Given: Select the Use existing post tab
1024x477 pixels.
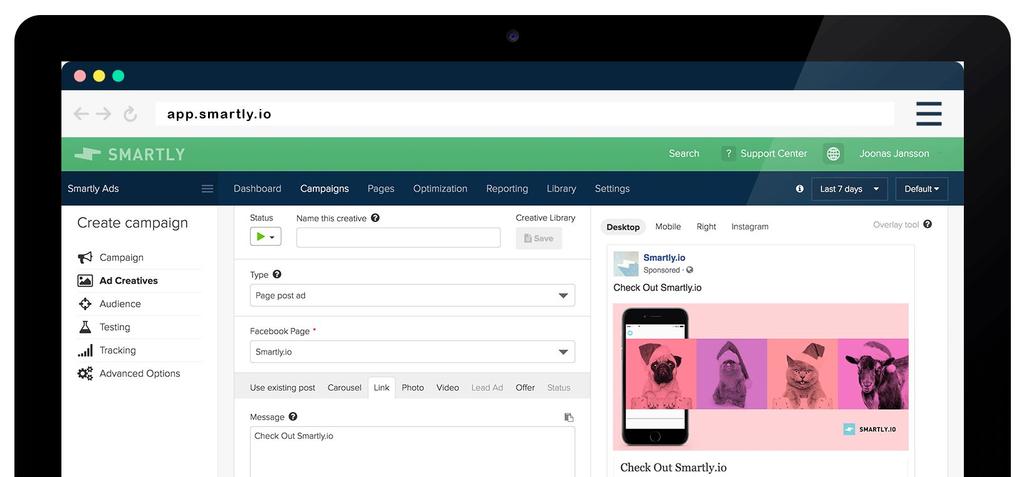Looking at the screenshot, I should point(282,387).
